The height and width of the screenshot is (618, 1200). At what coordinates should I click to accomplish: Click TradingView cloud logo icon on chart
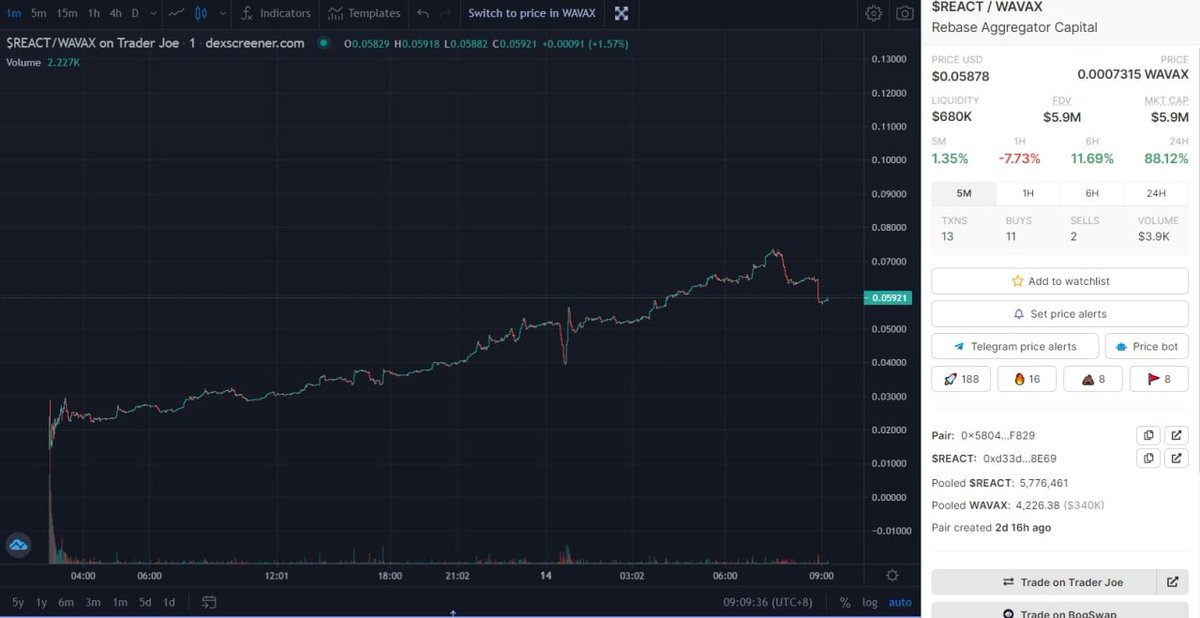pos(18,545)
